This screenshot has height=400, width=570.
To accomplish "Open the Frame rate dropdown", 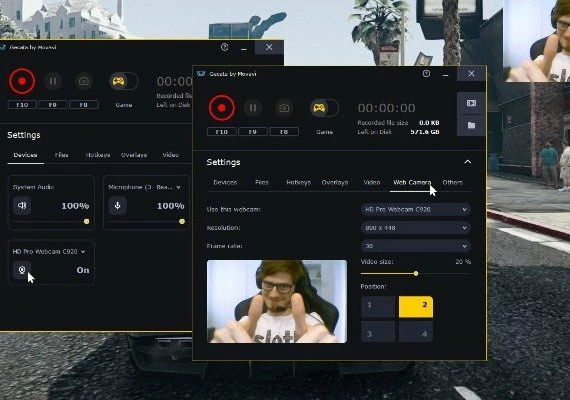I will [x=416, y=246].
